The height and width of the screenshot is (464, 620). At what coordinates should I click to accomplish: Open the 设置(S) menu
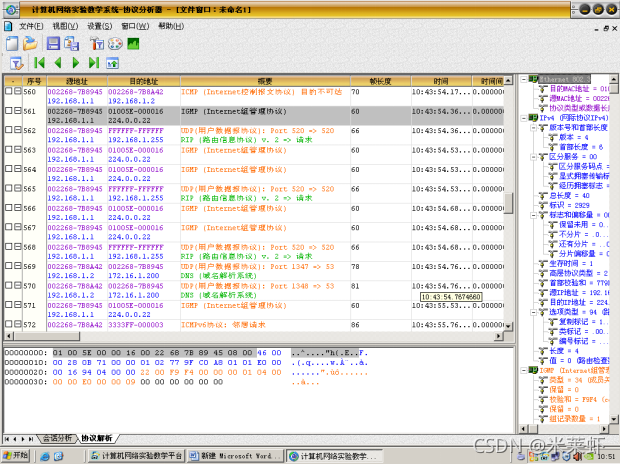(99, 26)
